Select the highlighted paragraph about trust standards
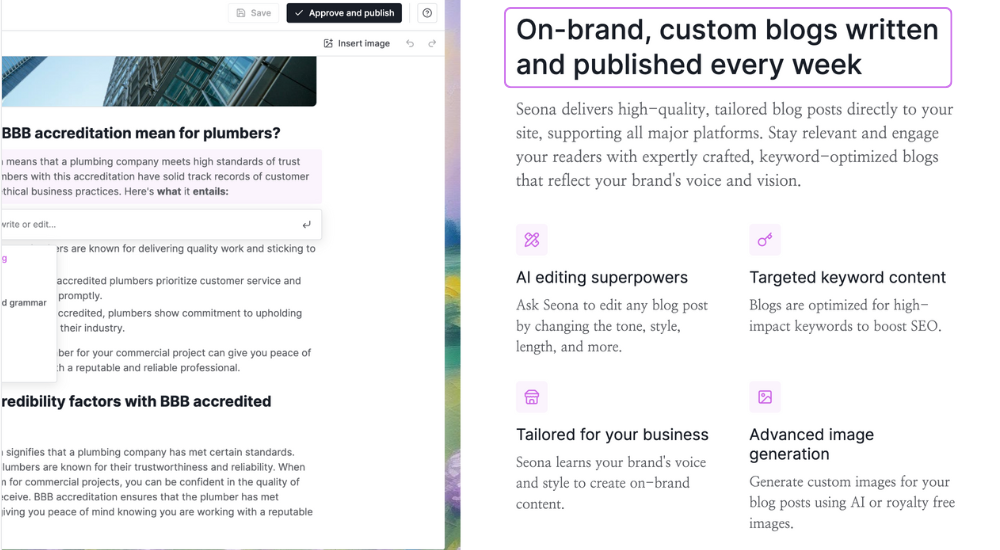This screenshot has height=550, width=1000. (161, 177)
